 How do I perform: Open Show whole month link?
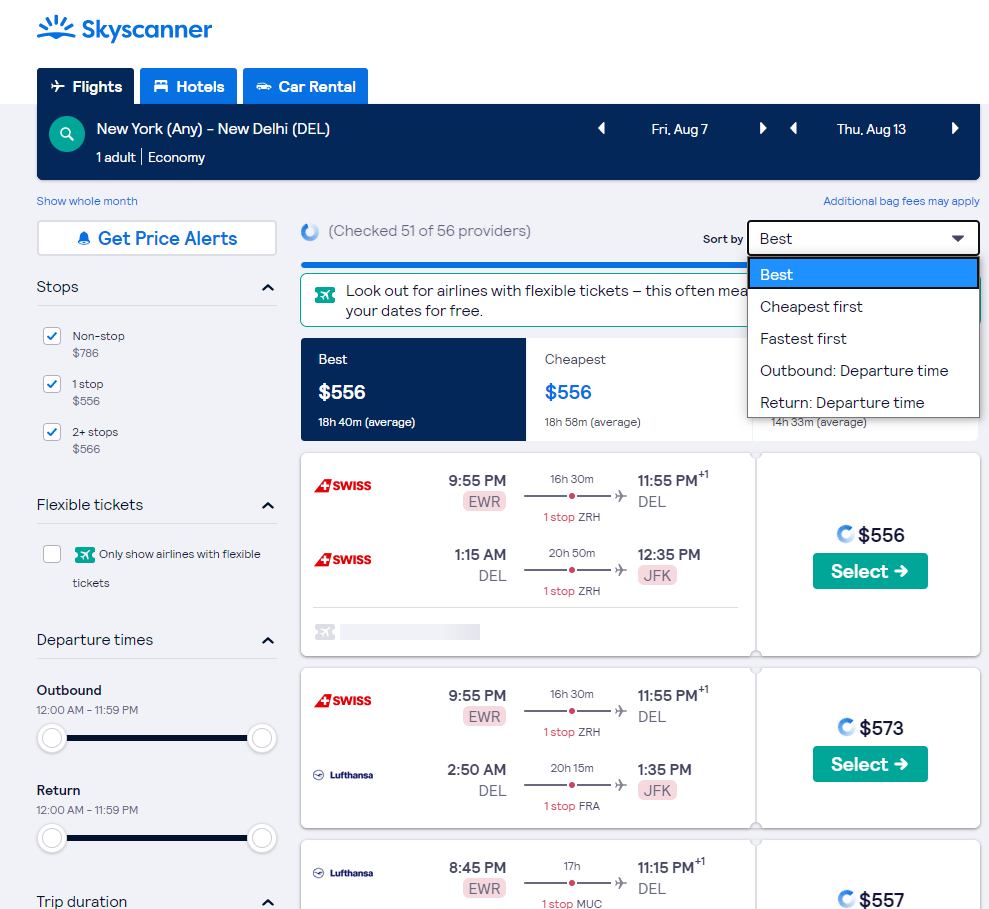87,201
